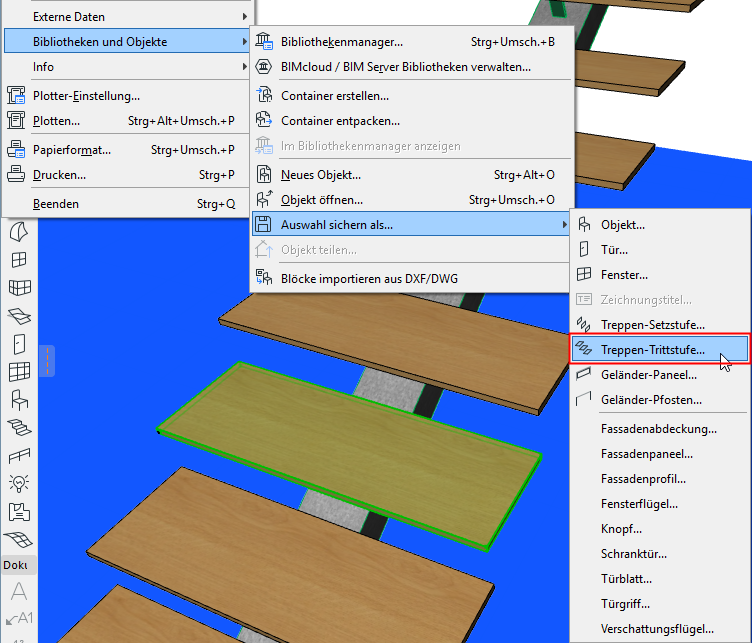The image size is (752, 643).
Task: Click the Neues Objekt icon
Action: [x=264, y=175]
